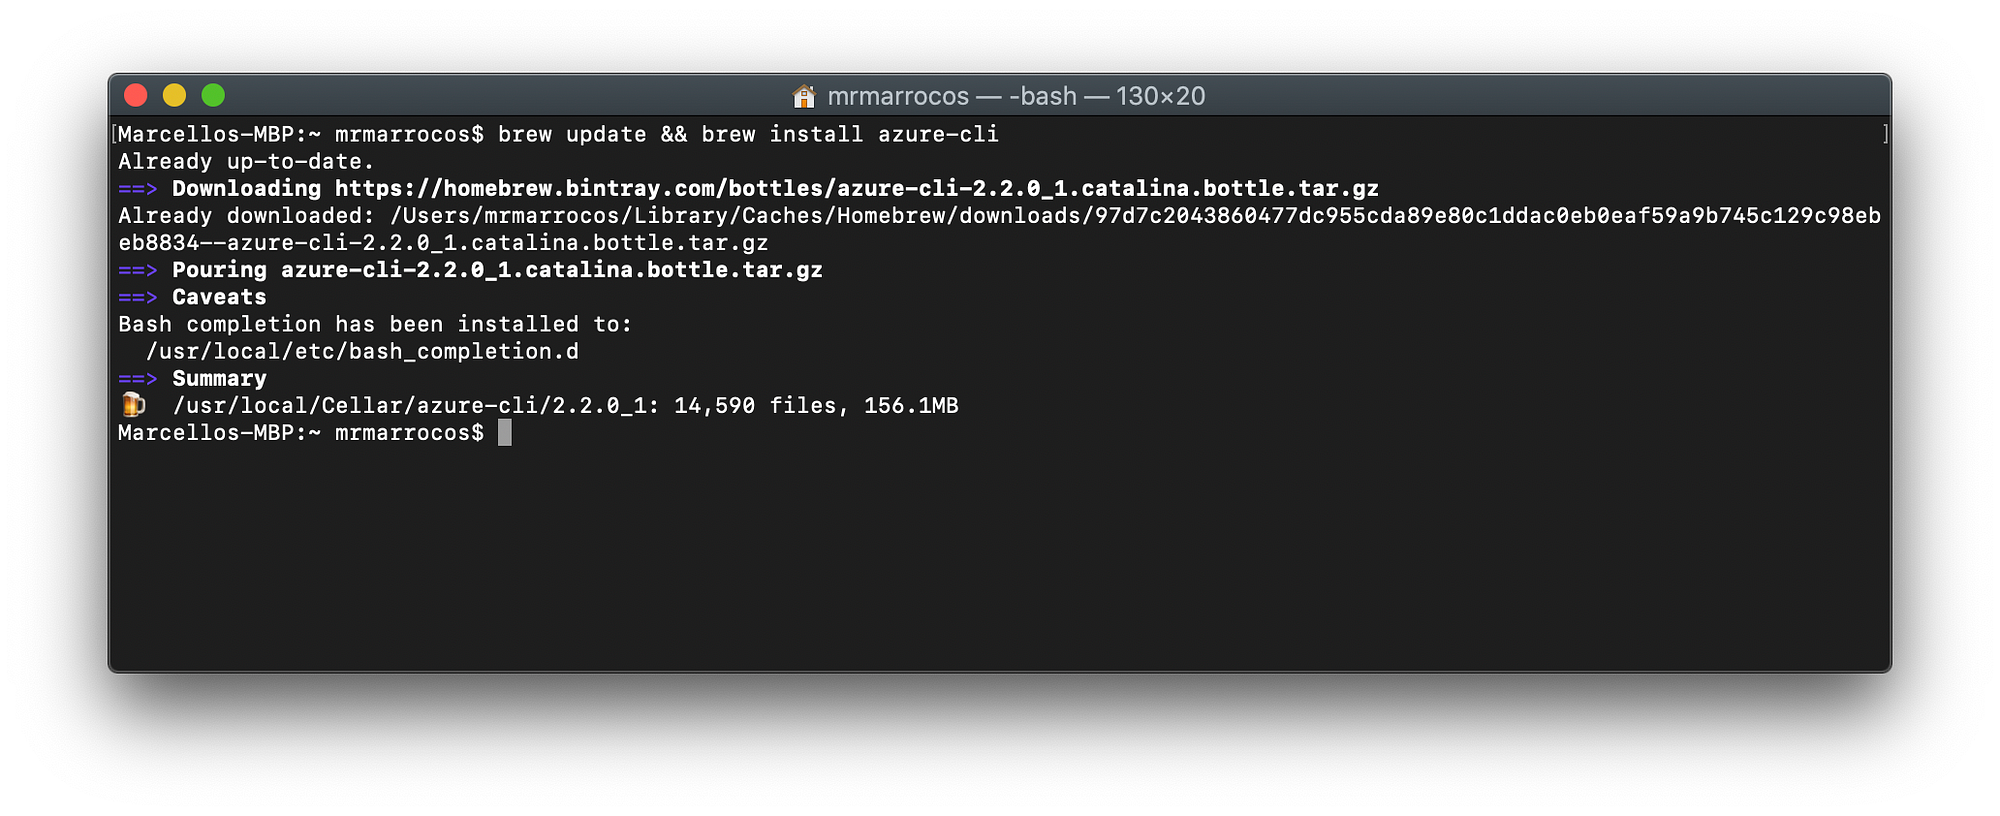Click the red close button
The image size is (2000, 816).
(136, 95)
